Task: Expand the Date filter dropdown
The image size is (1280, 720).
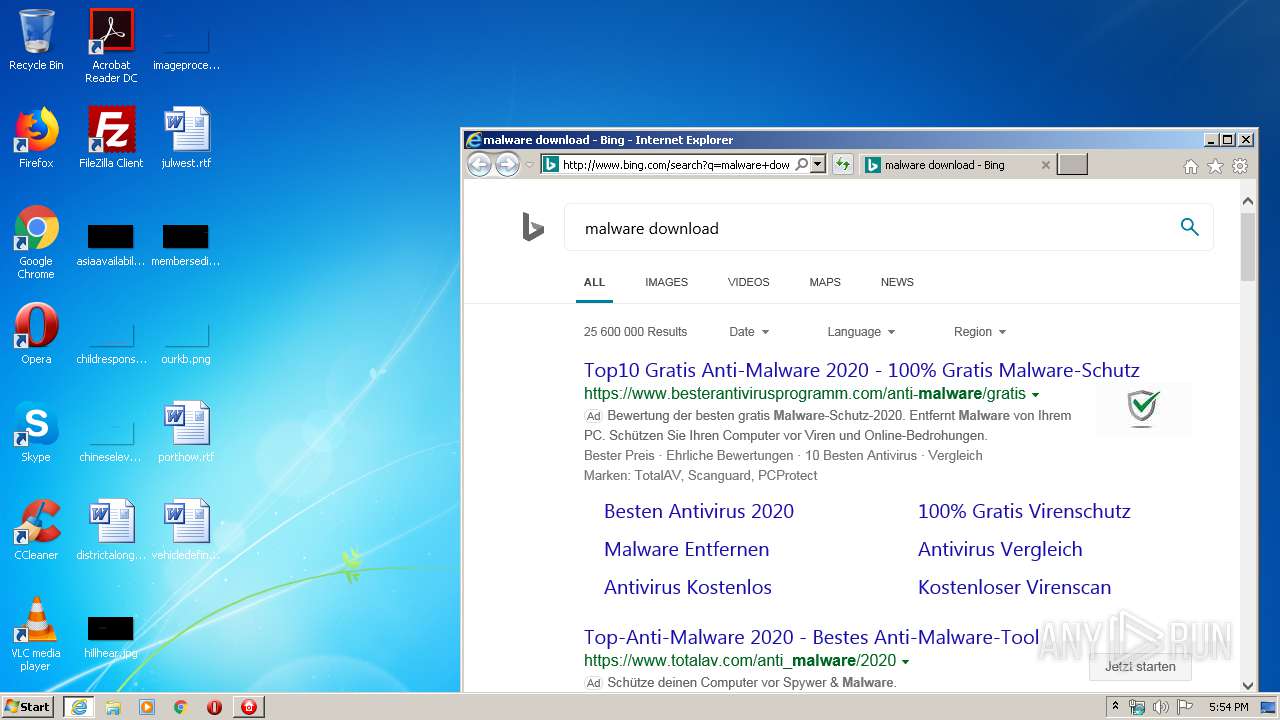Action: point(749,332)
